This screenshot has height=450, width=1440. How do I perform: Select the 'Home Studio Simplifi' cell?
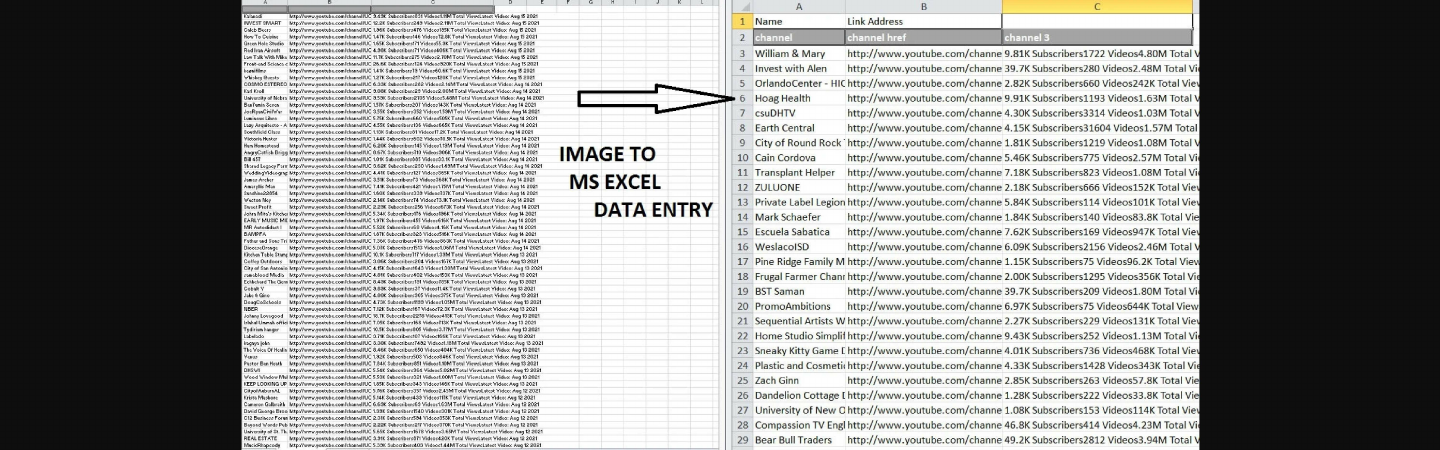[x=798, y=336]
